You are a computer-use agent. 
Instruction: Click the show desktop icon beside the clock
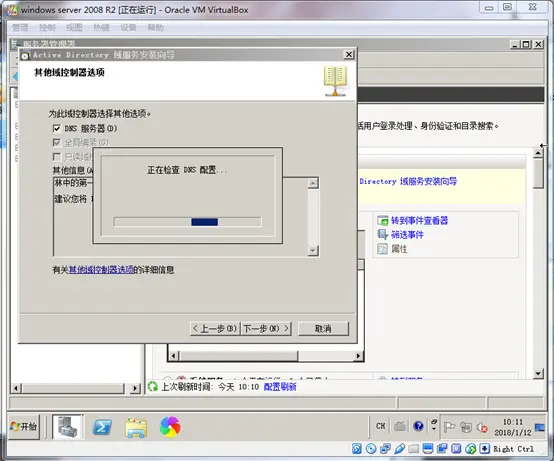point(540,427)
